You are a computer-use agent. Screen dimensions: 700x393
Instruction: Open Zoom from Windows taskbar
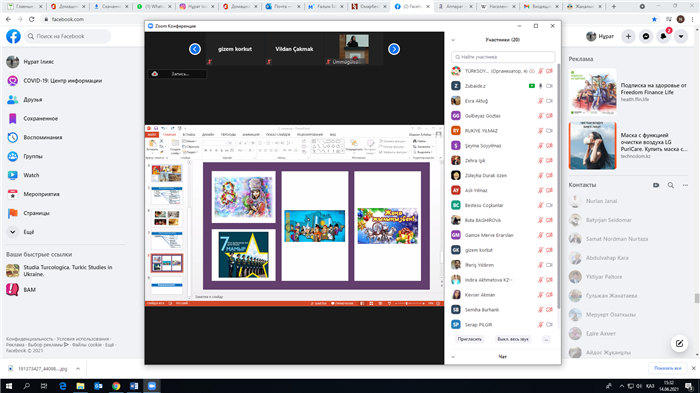pyautogui.click(x=152, y=386)
